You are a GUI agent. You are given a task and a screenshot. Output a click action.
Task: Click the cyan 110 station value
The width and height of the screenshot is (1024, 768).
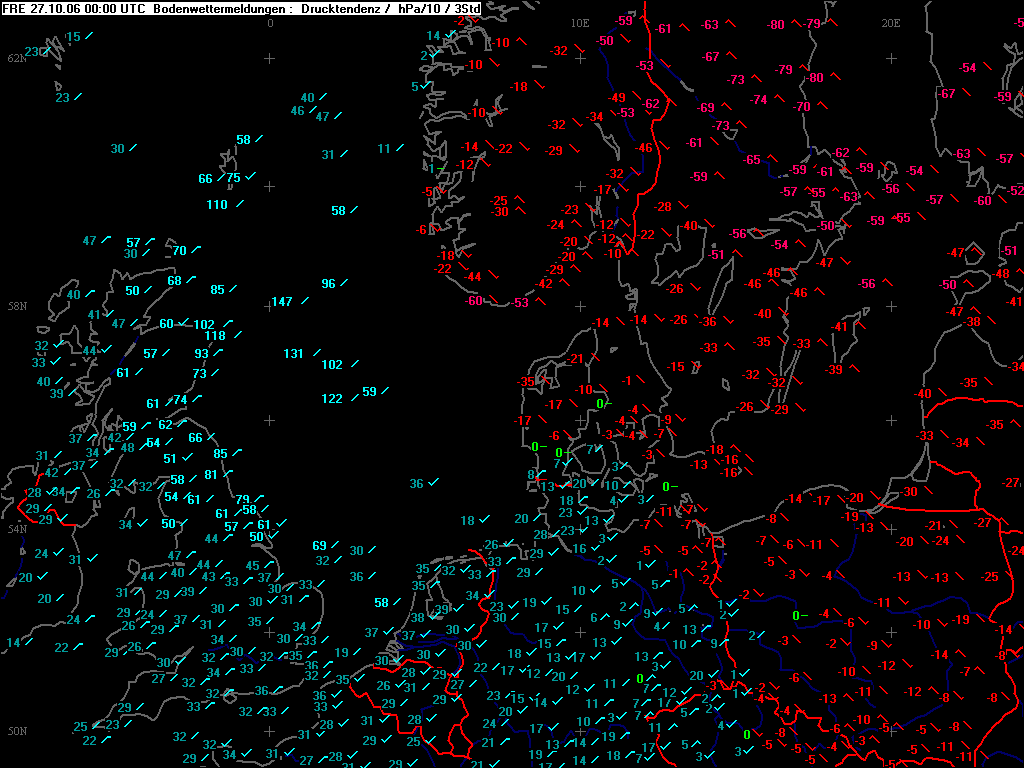[x=217, y=204]
